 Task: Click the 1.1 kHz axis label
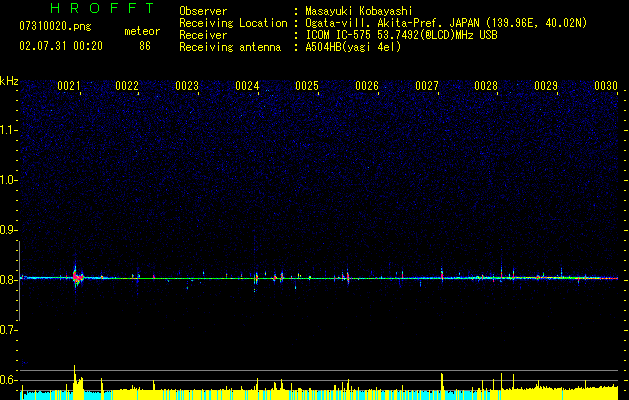click(8, 130)
